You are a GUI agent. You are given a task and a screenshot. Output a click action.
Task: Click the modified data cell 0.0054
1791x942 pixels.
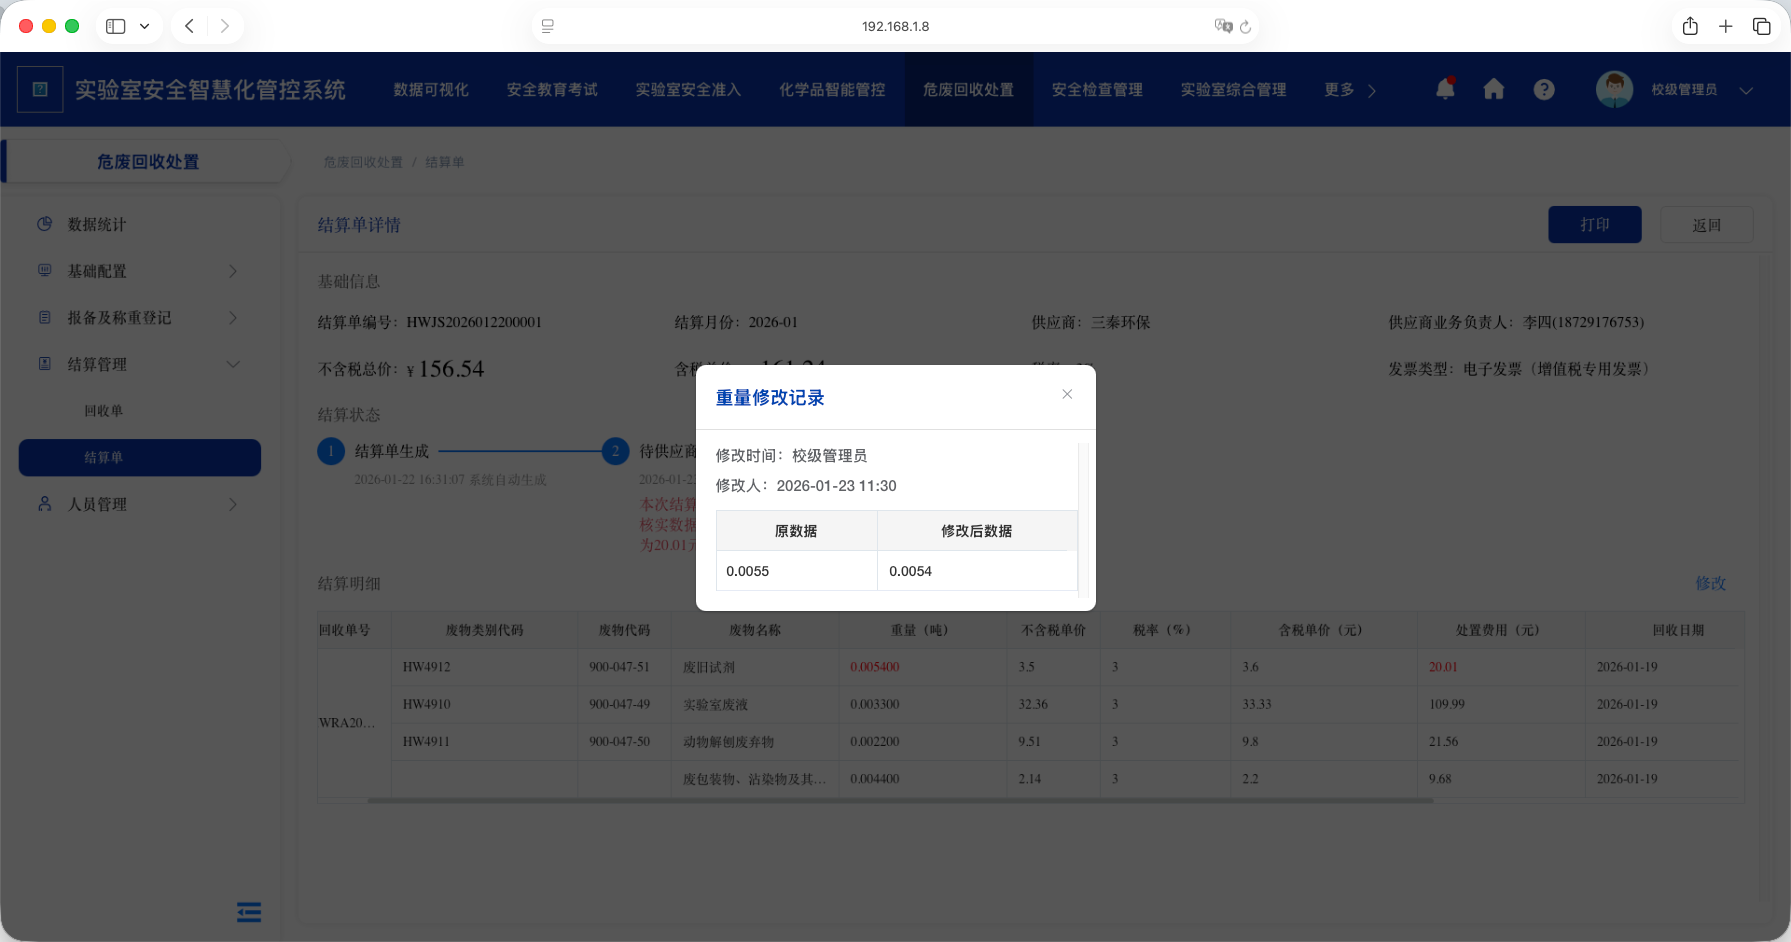[977, 571]
